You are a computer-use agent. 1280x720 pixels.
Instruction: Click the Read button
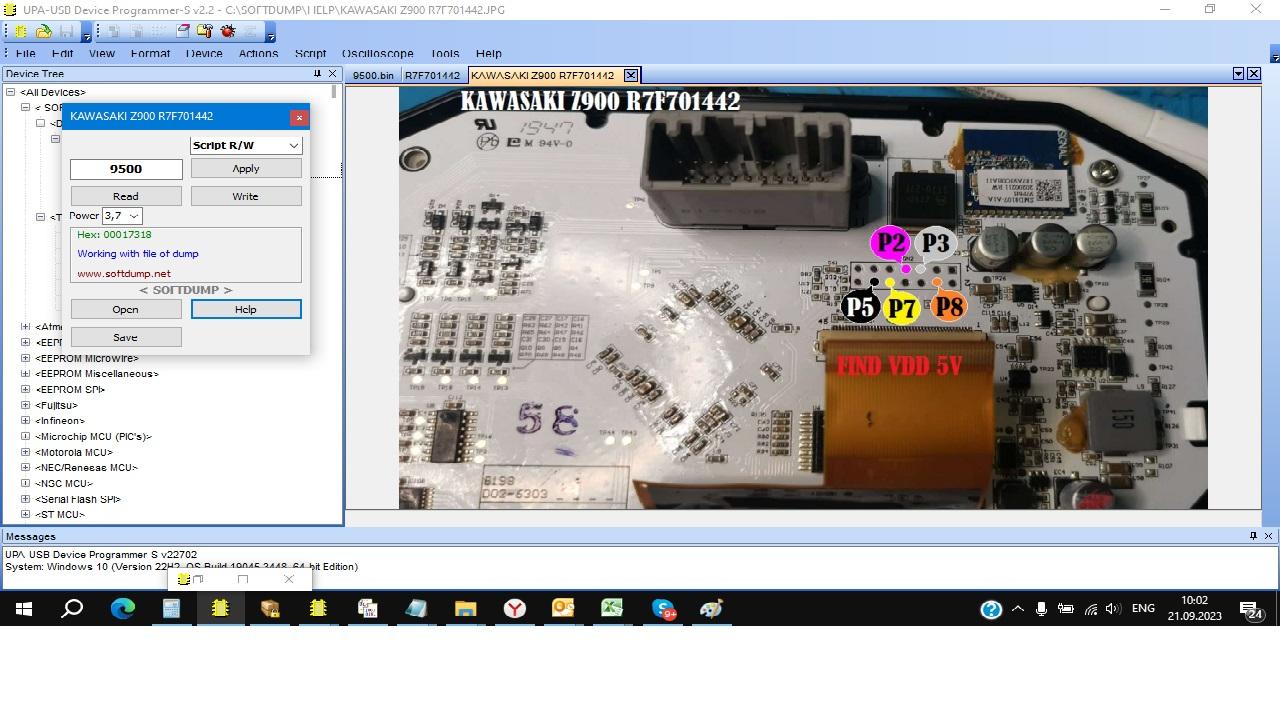point(126,196)
